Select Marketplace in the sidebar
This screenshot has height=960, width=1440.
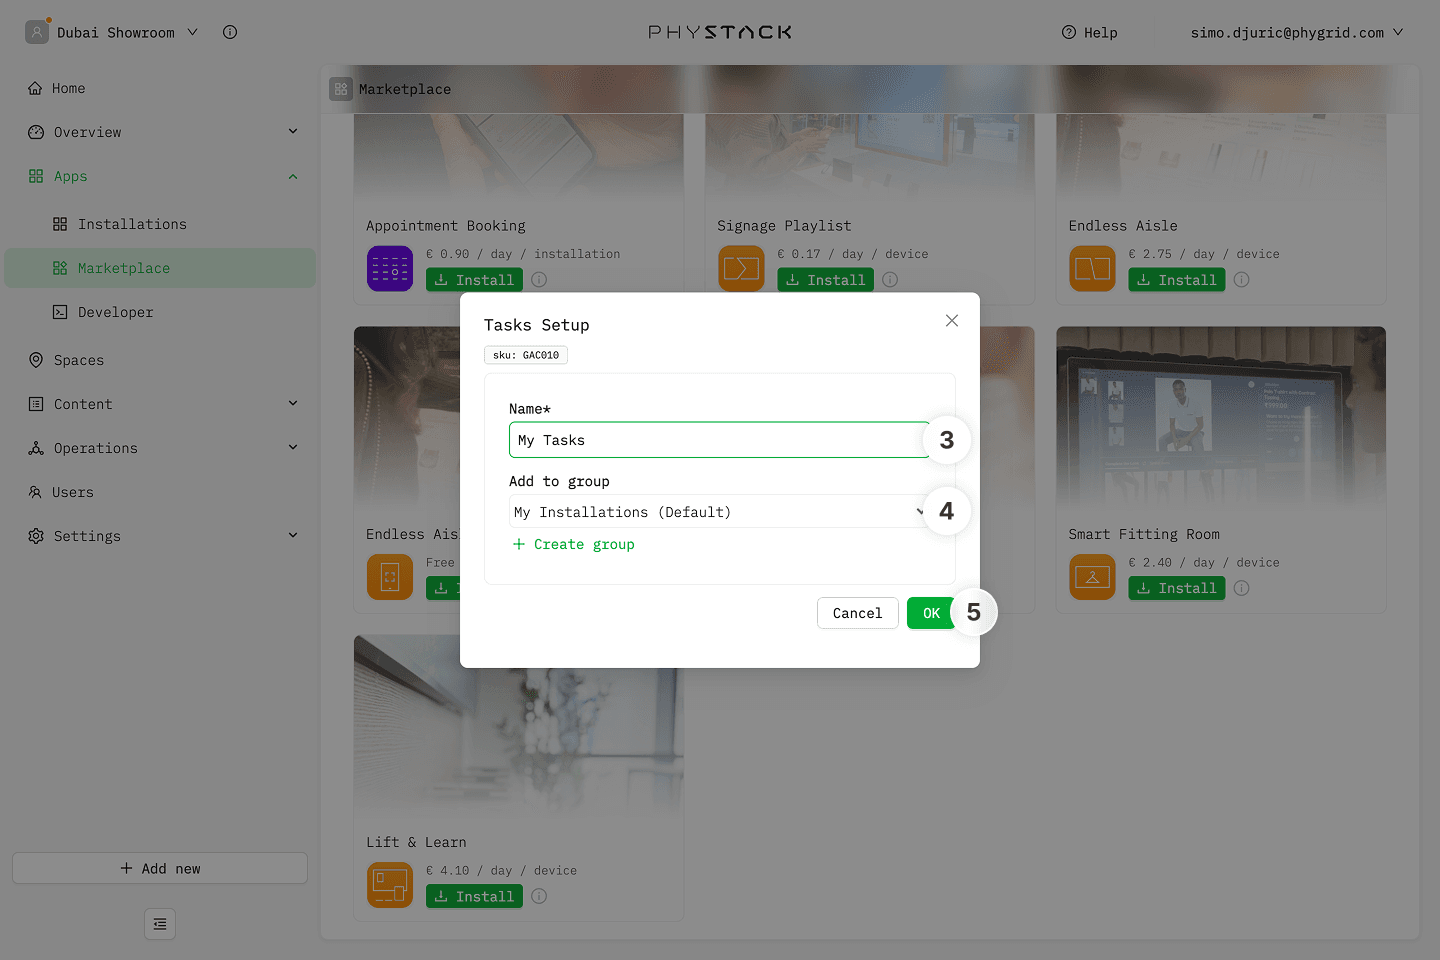click(160, 268)
